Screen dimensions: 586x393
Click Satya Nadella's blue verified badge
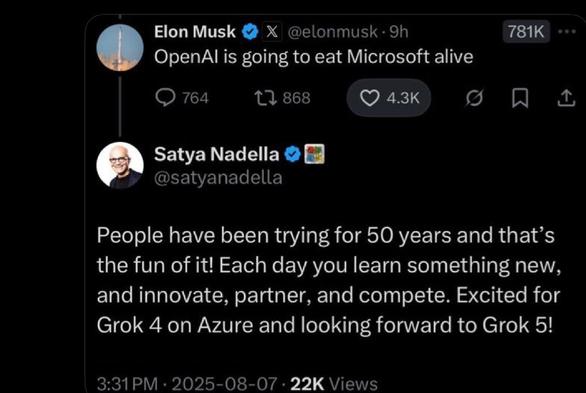coord(293,154)
